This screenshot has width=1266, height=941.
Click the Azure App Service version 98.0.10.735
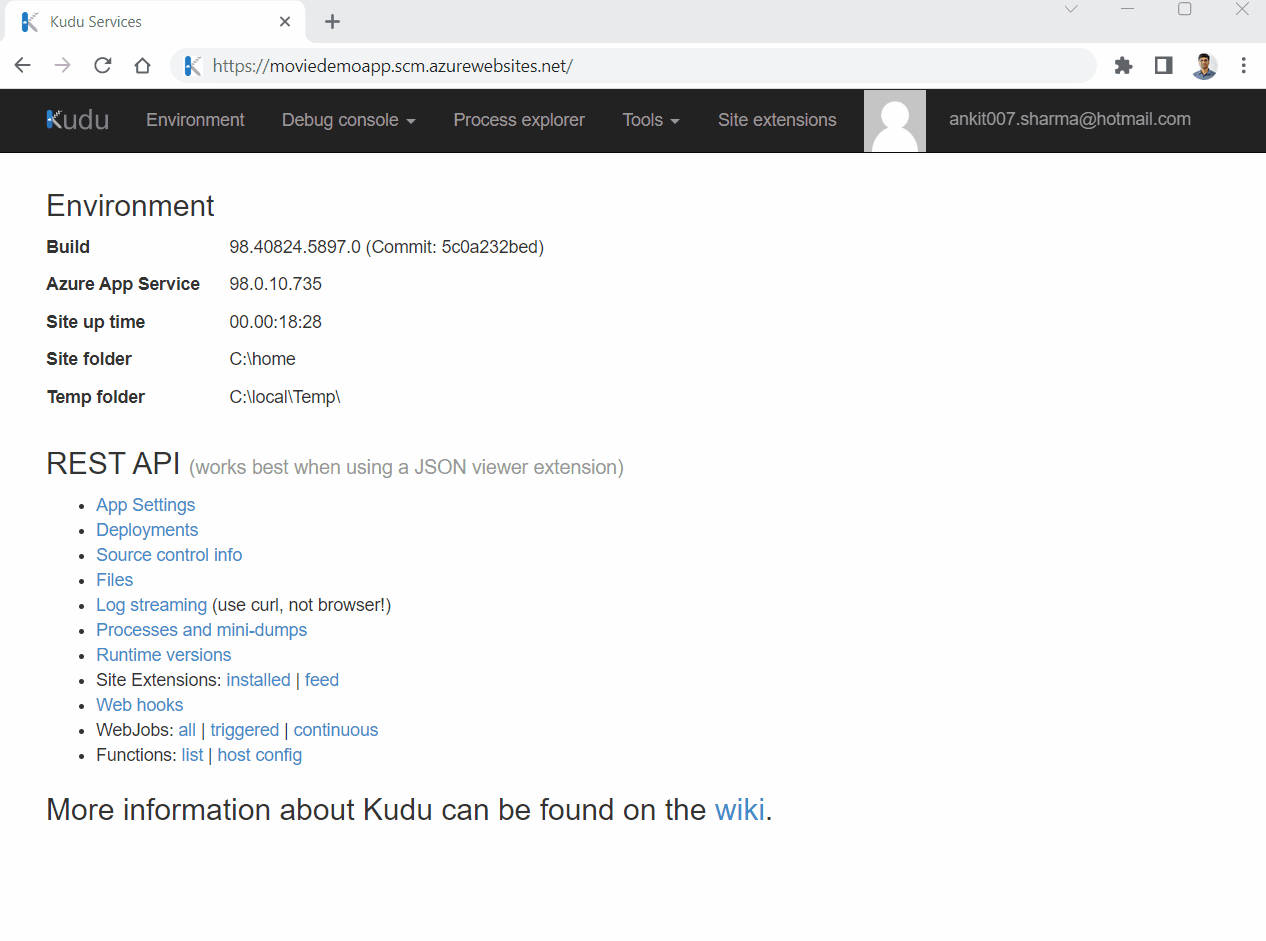click(275, 284)
